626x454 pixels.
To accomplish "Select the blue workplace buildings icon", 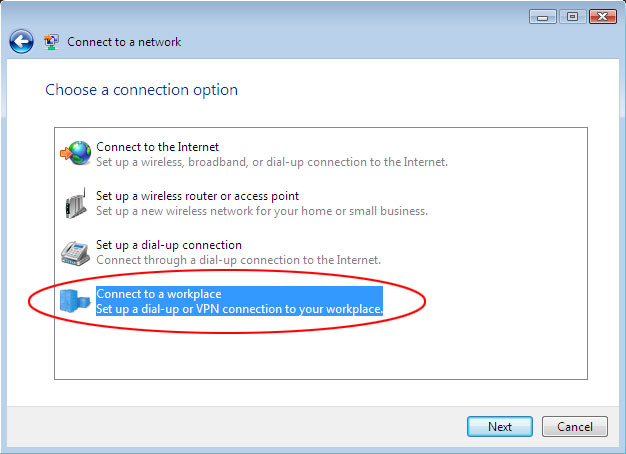I will [75, 301].
